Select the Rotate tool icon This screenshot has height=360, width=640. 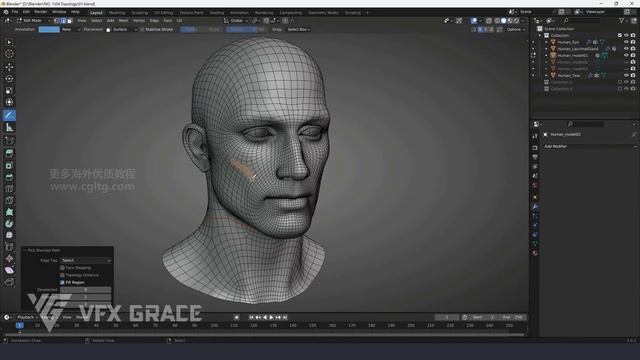pyautogui.click(x=9, y=78)
